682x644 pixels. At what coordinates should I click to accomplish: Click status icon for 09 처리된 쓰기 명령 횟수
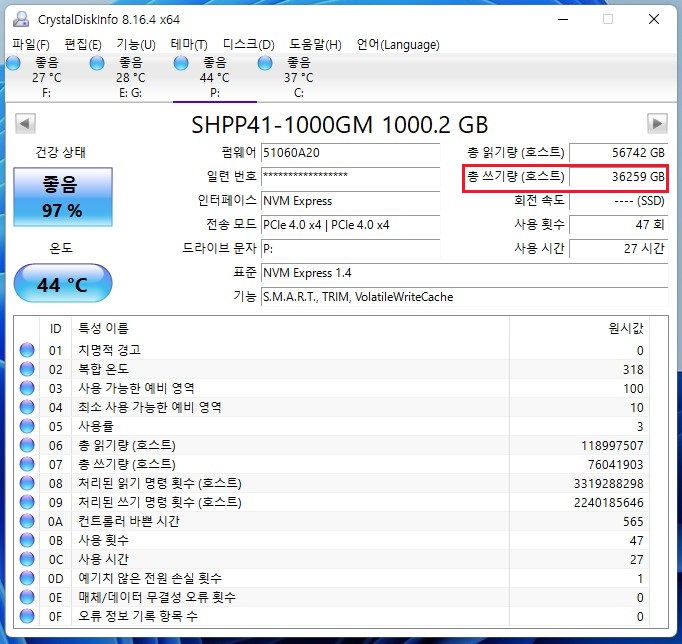pos(27,502)
